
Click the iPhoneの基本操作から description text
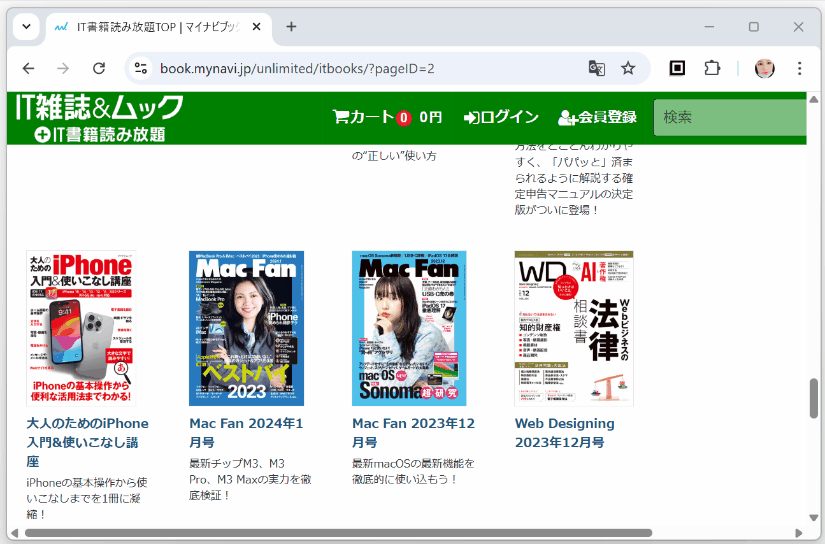click(87, 498)
